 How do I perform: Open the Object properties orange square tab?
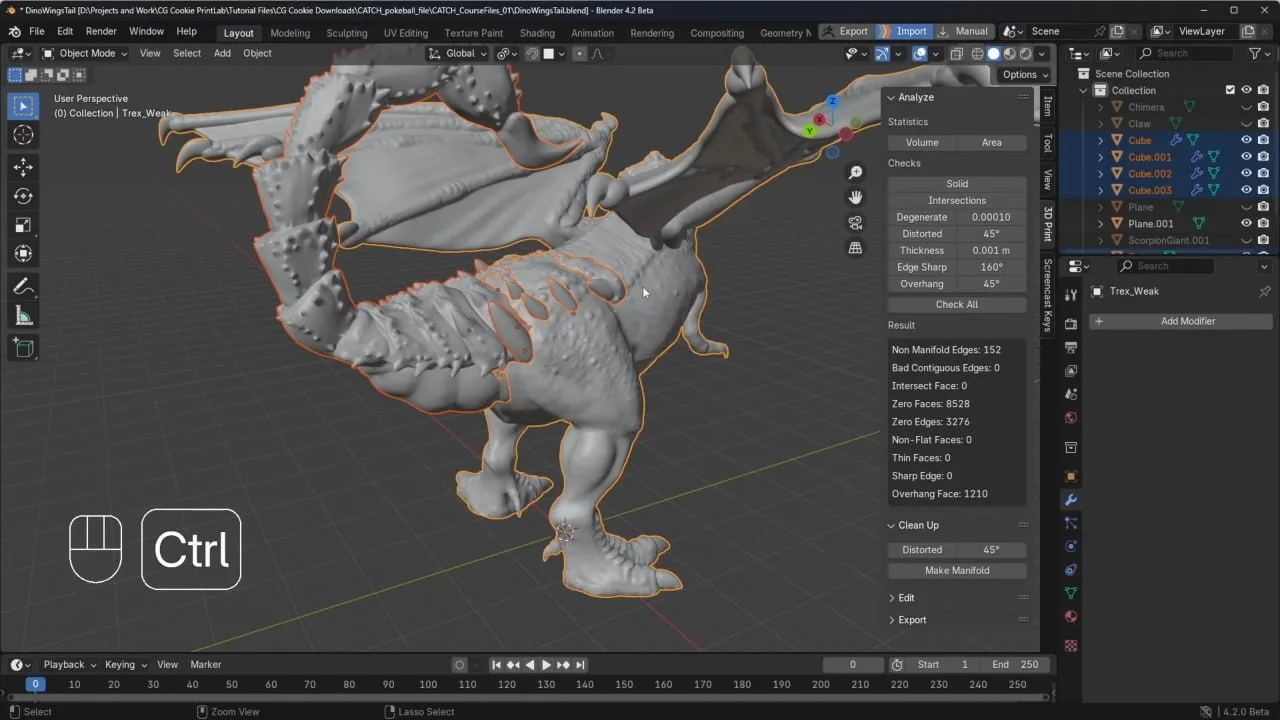click(x=1071, y=476)
